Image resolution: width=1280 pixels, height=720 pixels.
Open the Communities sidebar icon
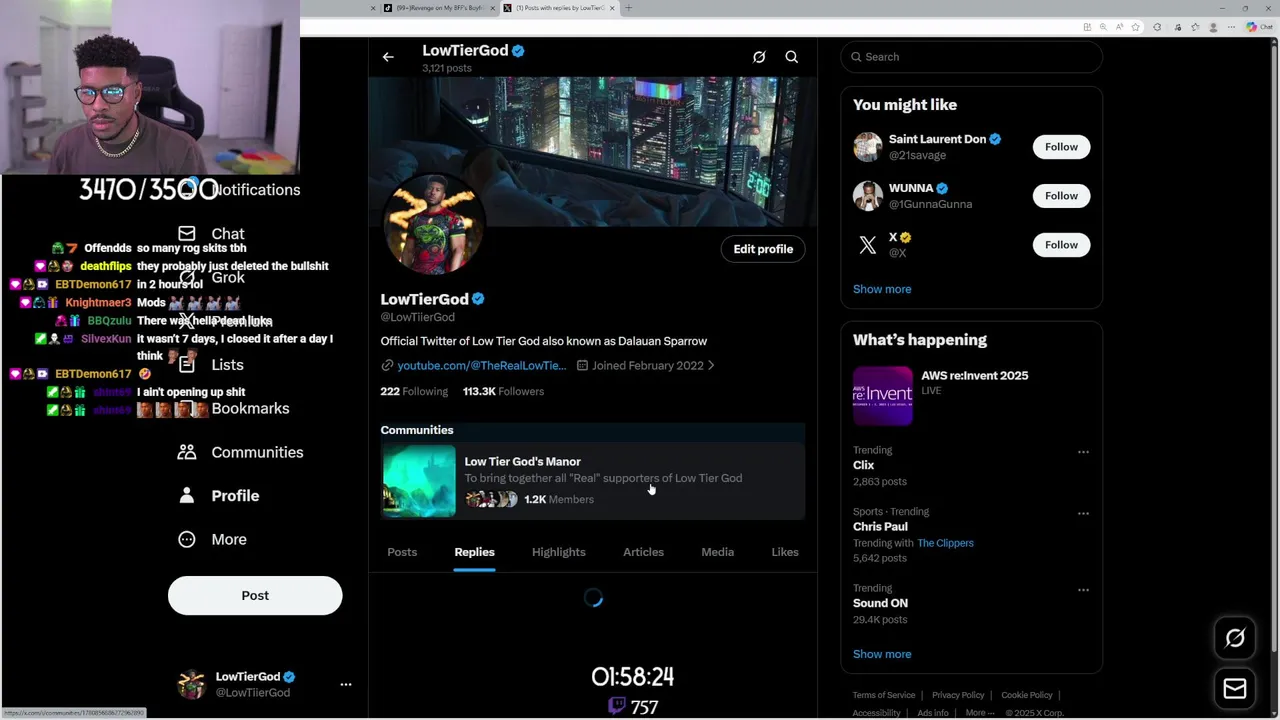click(x=187, y=452)
